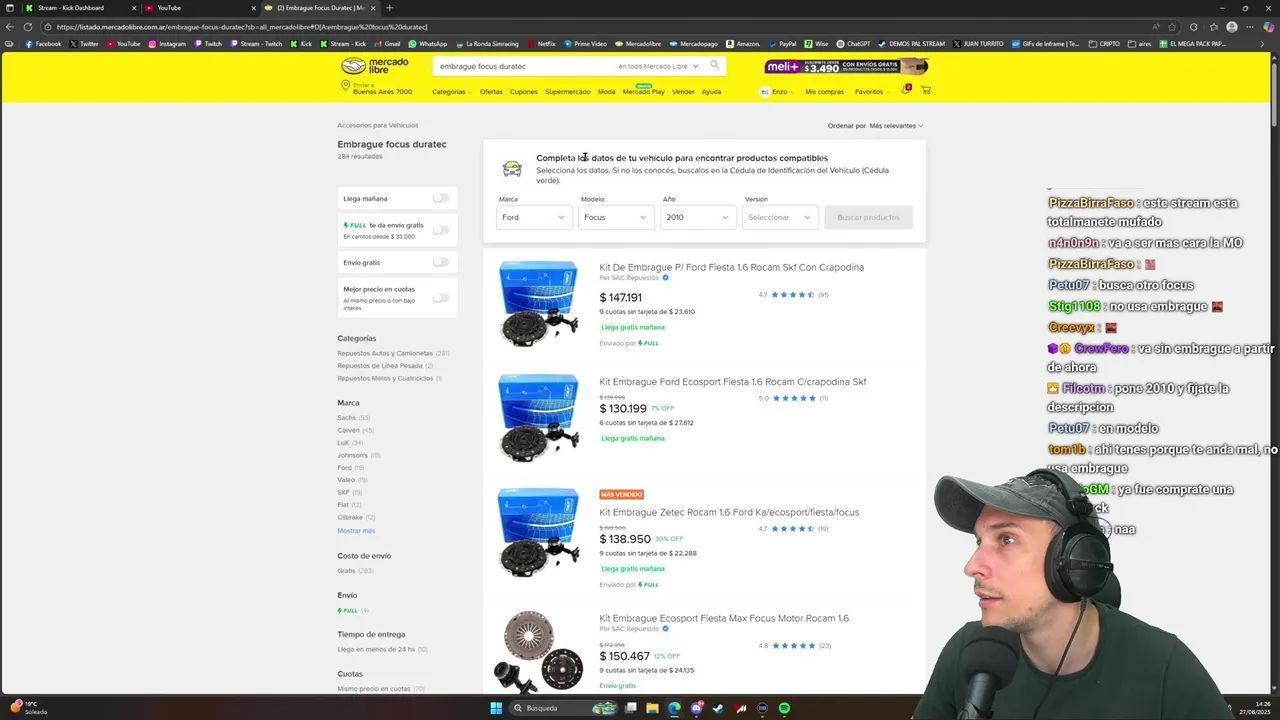Image resolution: width=1280 pixels, height=720 pixels.
Task: Open the Año dropdown showing 2010
Action: coord(698,217)
